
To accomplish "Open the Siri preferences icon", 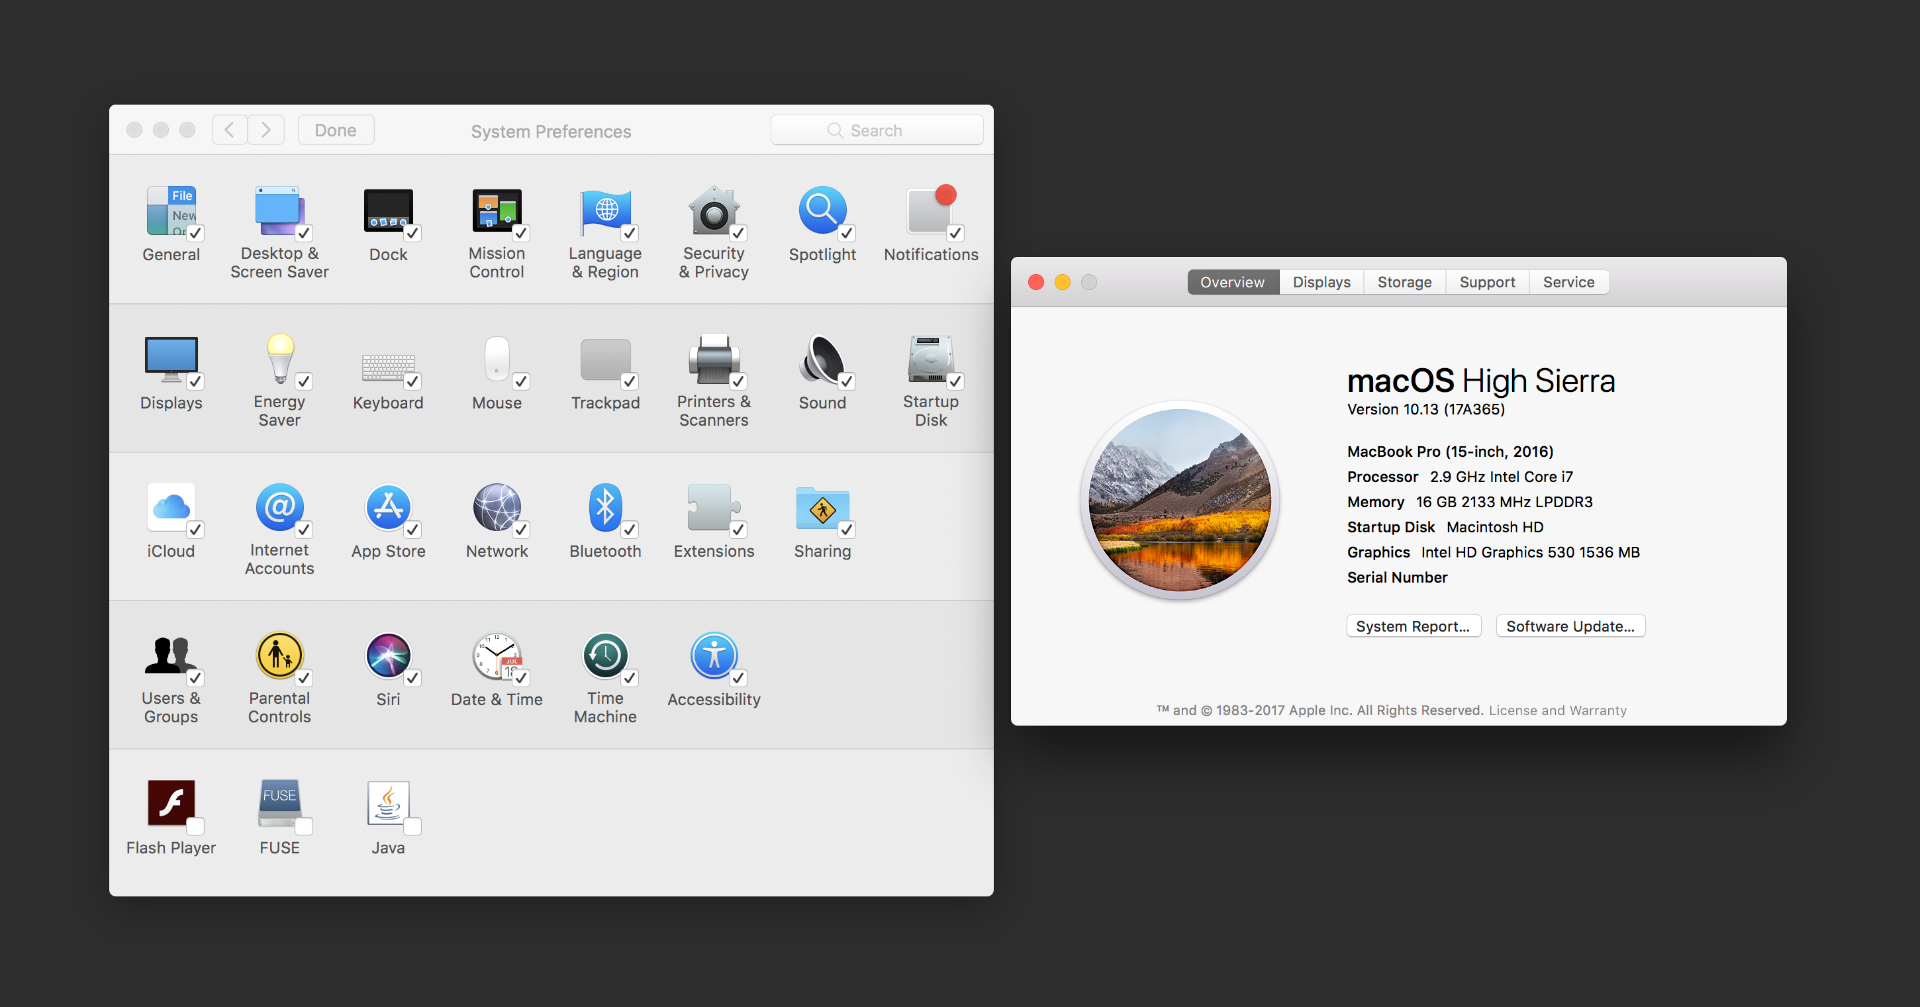I will [x=388, y=655].
